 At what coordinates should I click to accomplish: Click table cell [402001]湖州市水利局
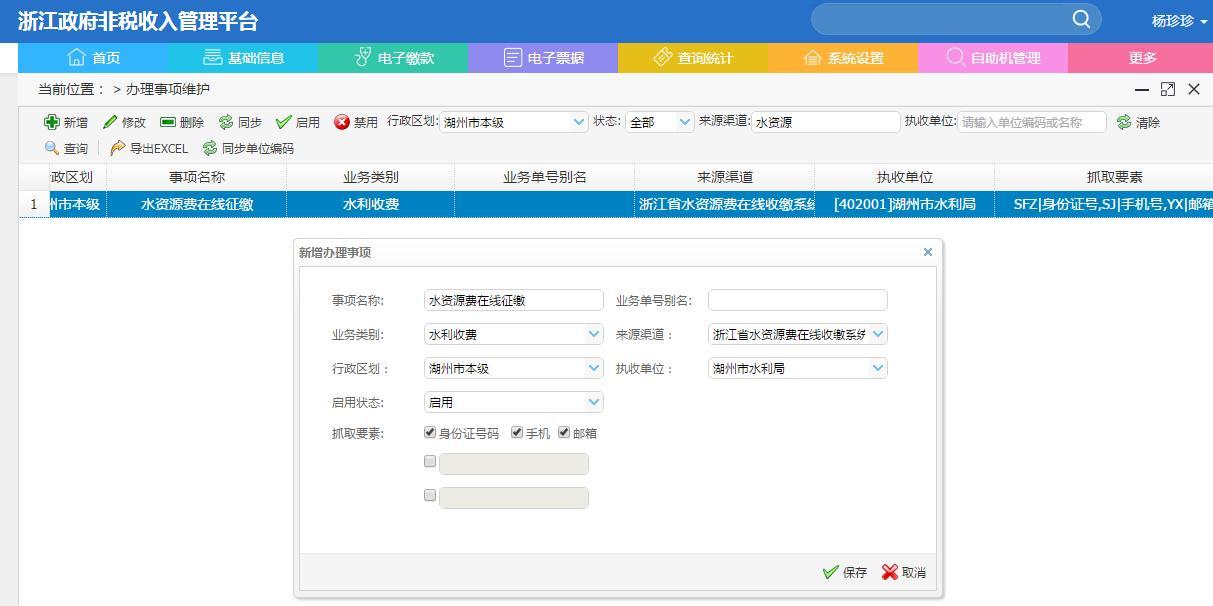tap(904, 204)
